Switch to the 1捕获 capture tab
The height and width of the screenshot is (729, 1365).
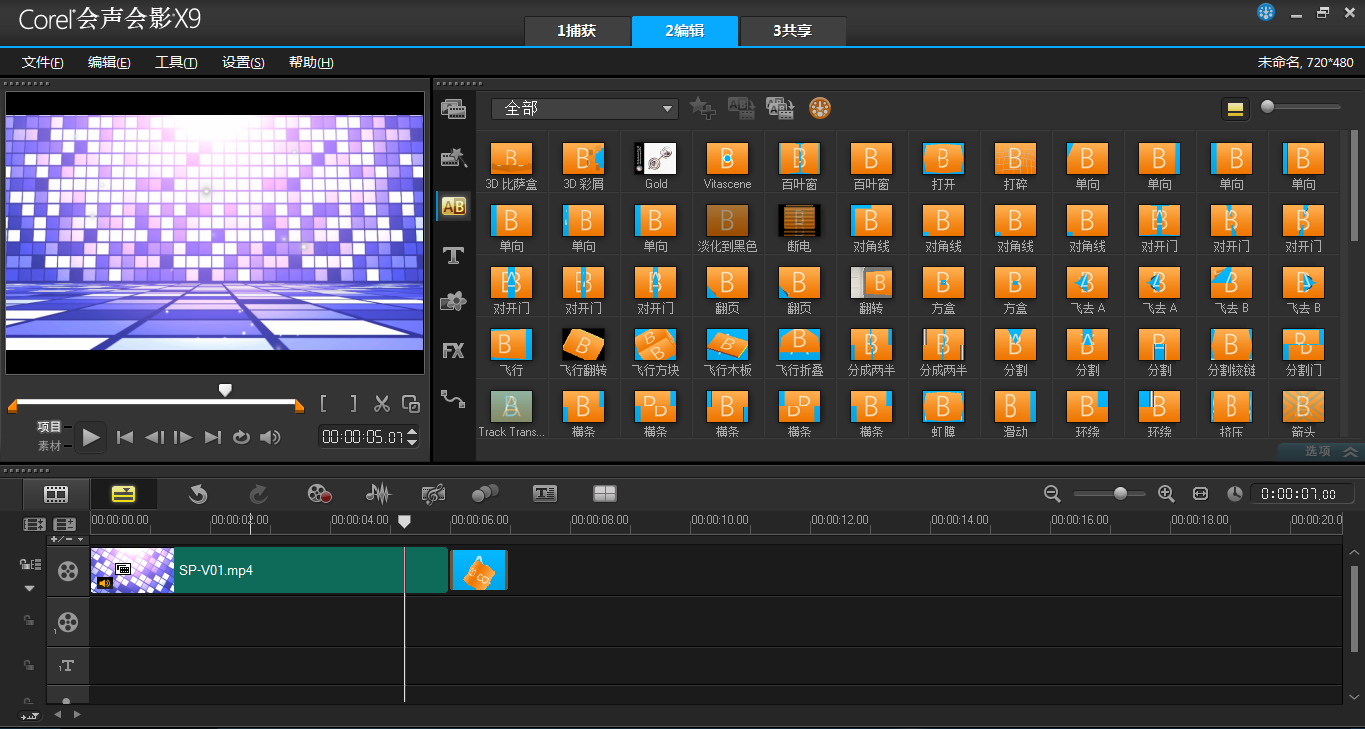(x=577, y=30)
